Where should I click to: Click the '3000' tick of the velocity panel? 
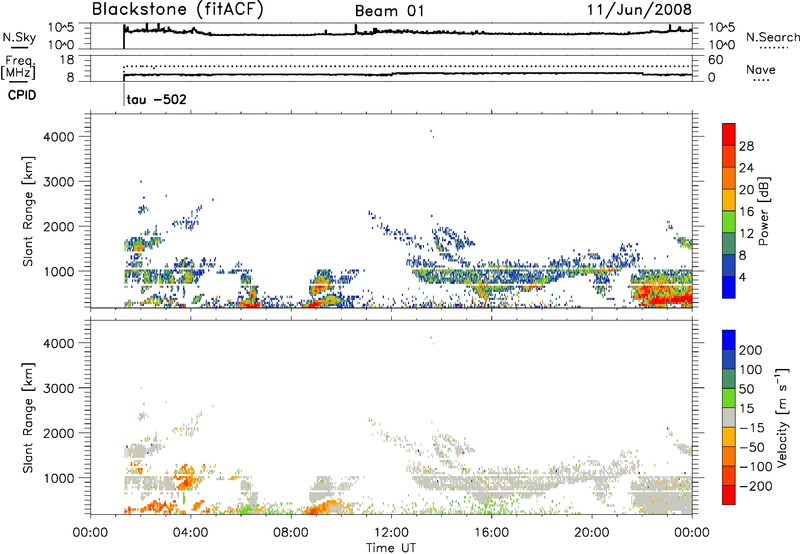click(58, 388)
